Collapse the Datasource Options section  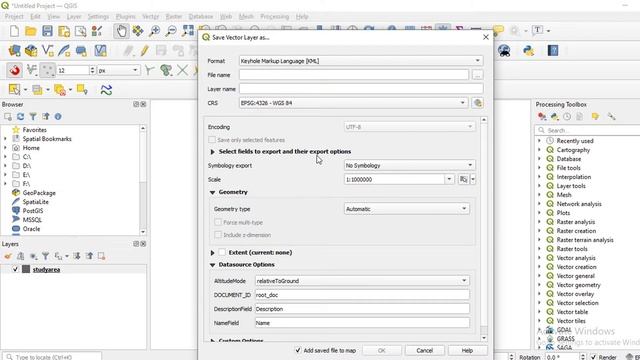(x=212, y=265)
